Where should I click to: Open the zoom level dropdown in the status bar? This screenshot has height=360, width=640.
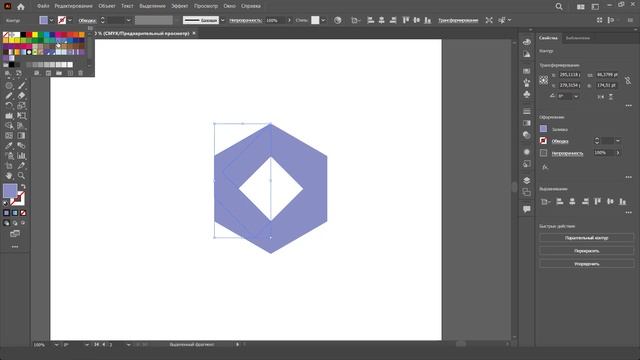click(56, 345)
